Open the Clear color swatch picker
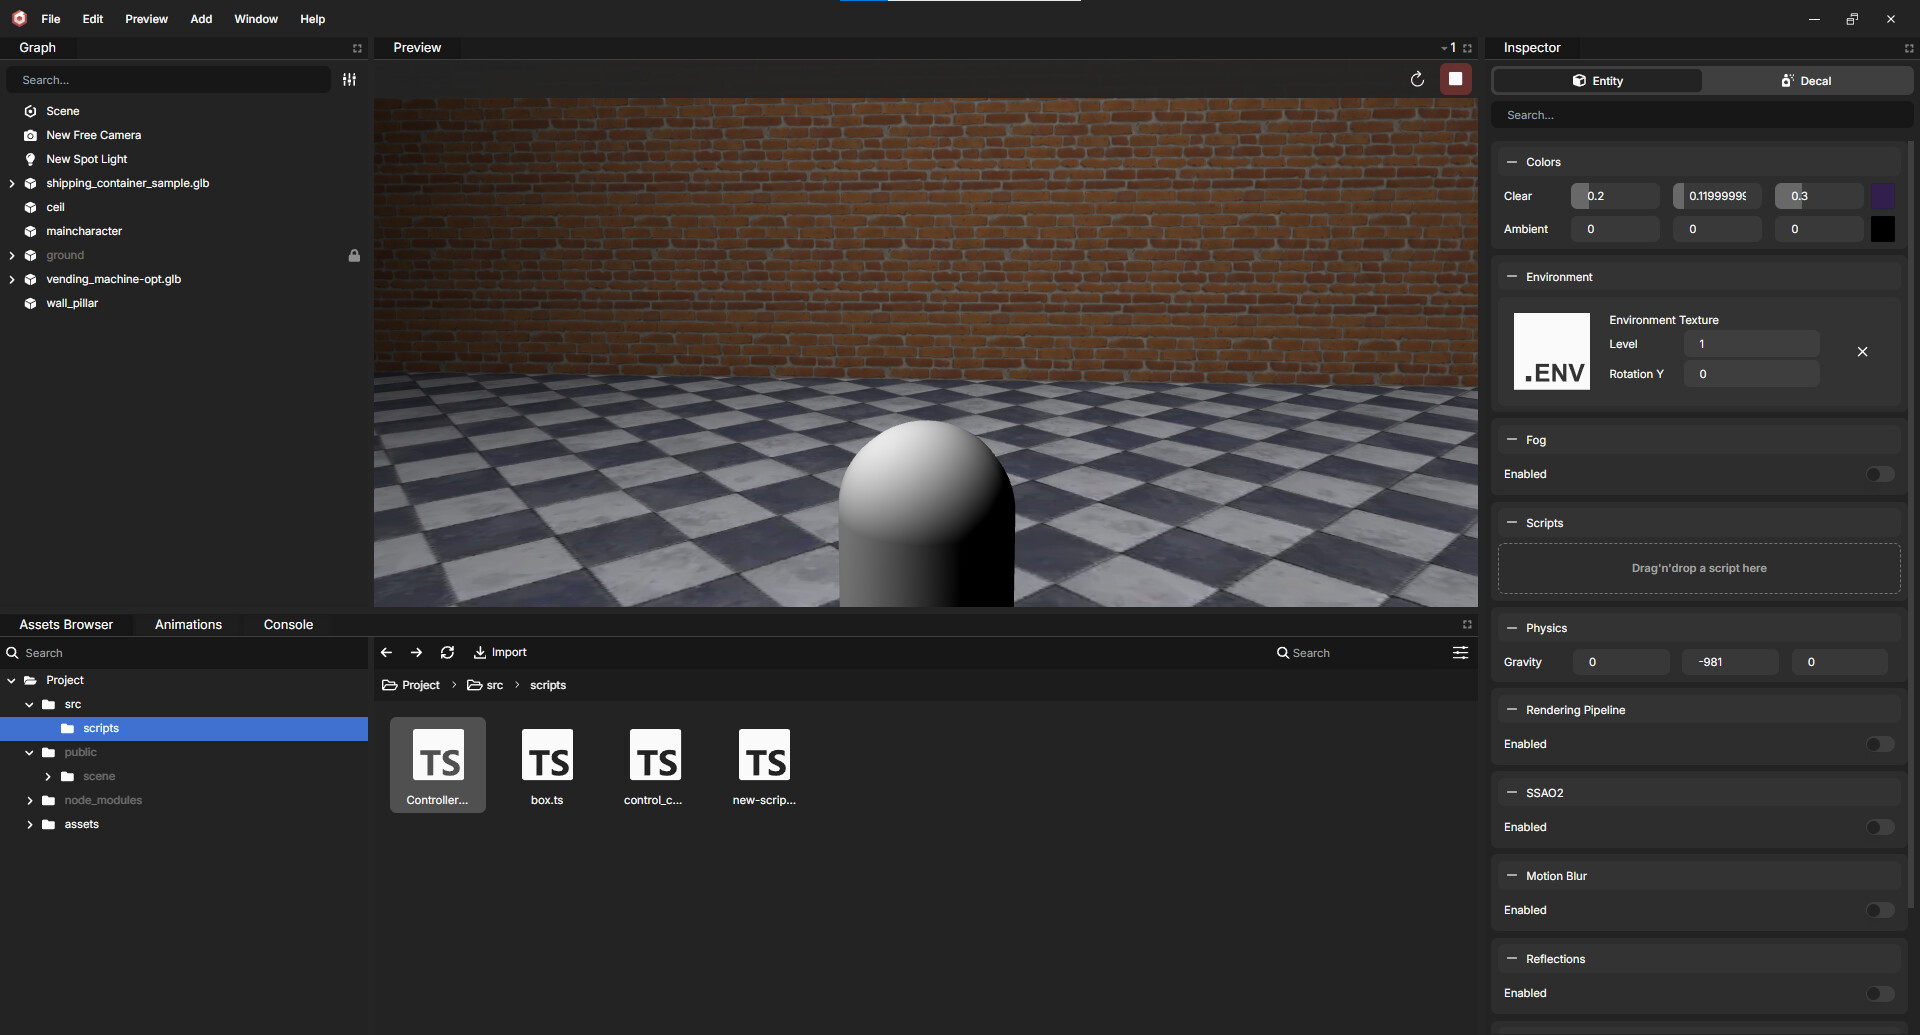The height and width of the screenshot is (1035, 1920). coord(1883,196)
